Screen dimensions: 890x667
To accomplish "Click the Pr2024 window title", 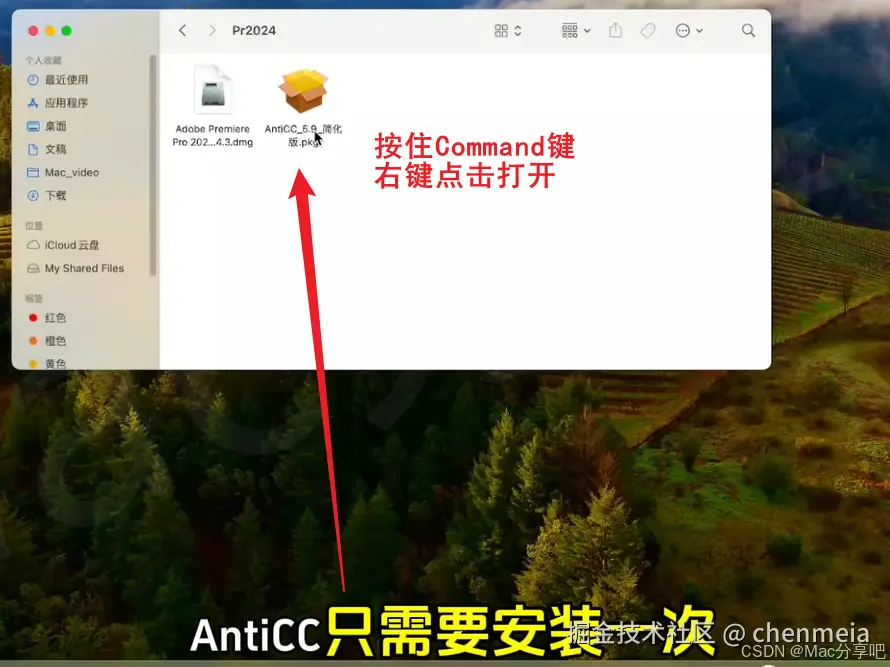I will click(253, 30).
